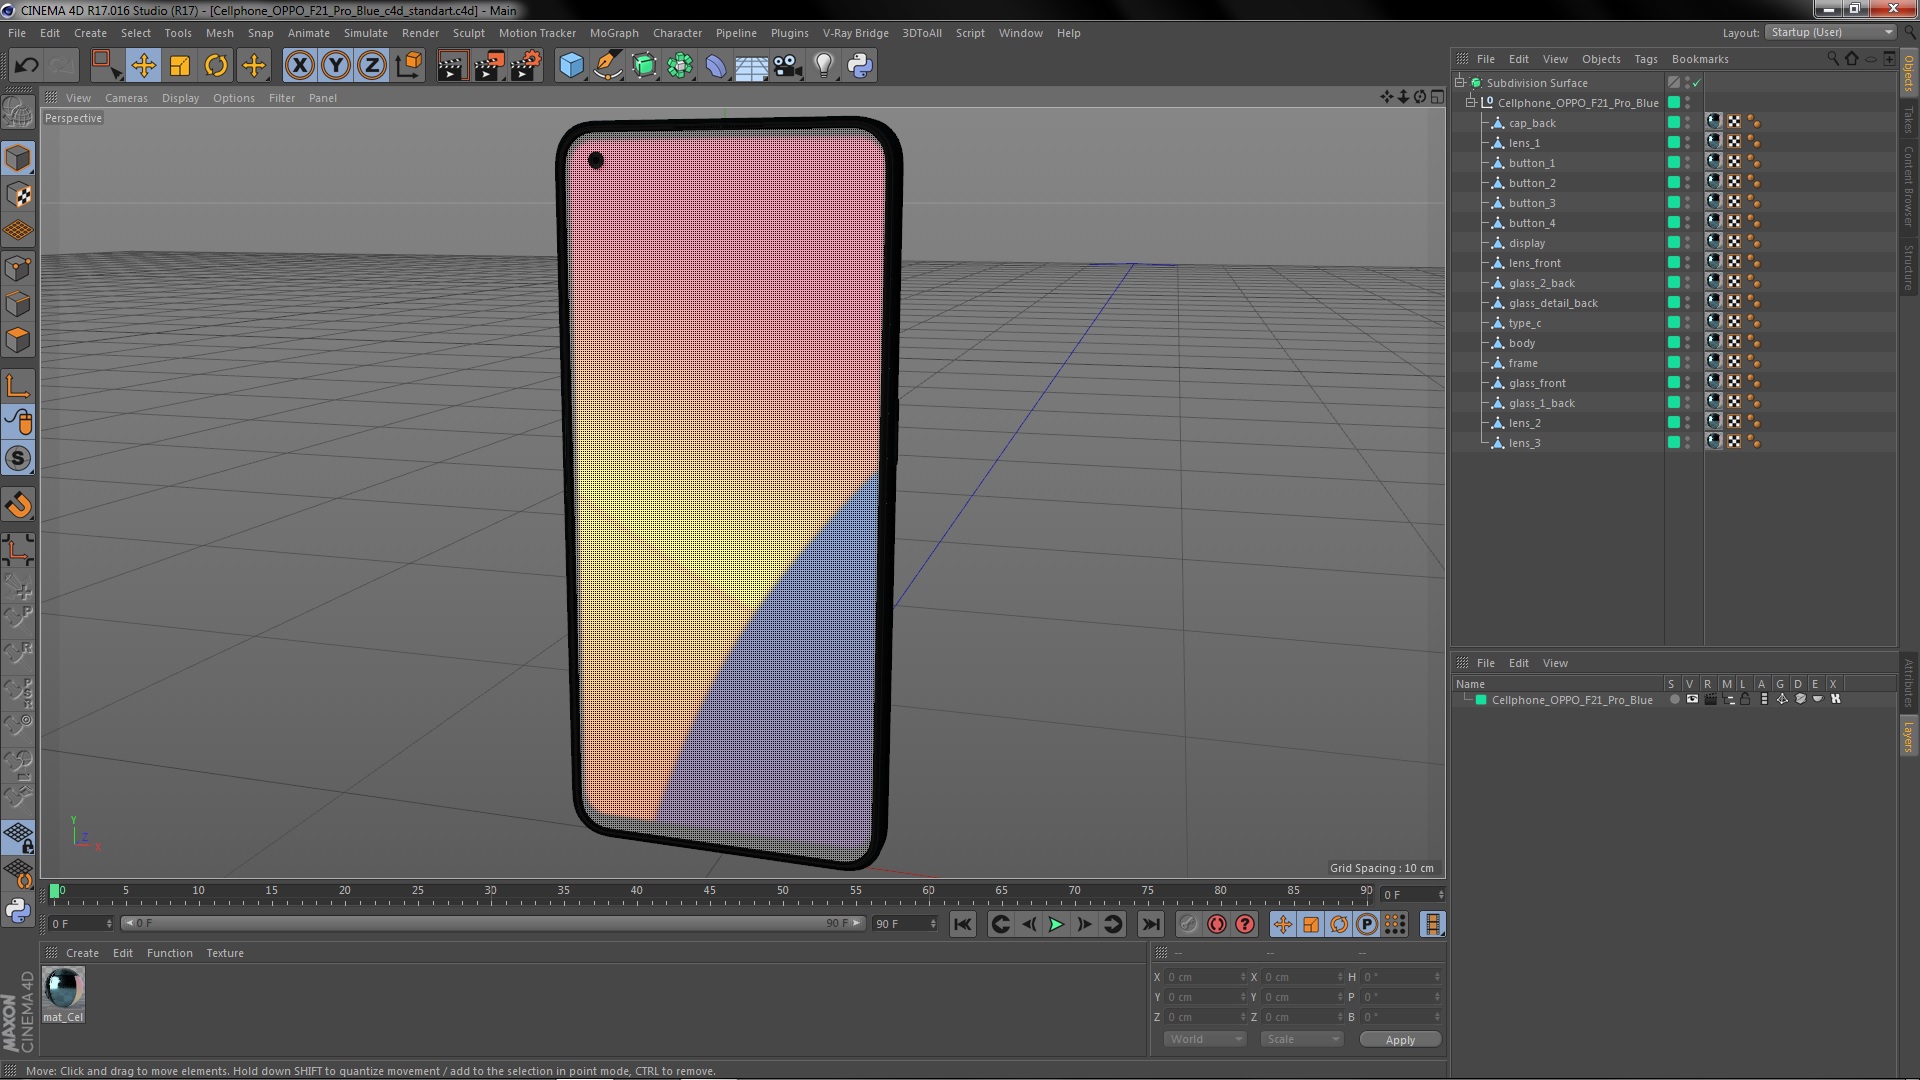1920x1080 pixels.
Task: Add a Cube primitive object
Action: (x=571, y=66)
